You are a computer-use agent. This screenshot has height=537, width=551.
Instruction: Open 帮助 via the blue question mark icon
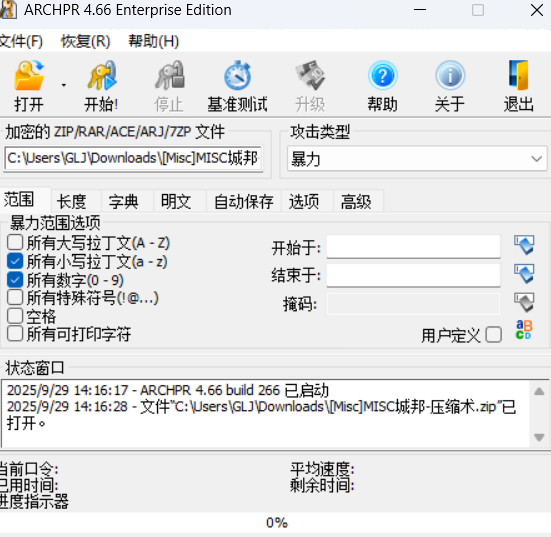[383, 76]
